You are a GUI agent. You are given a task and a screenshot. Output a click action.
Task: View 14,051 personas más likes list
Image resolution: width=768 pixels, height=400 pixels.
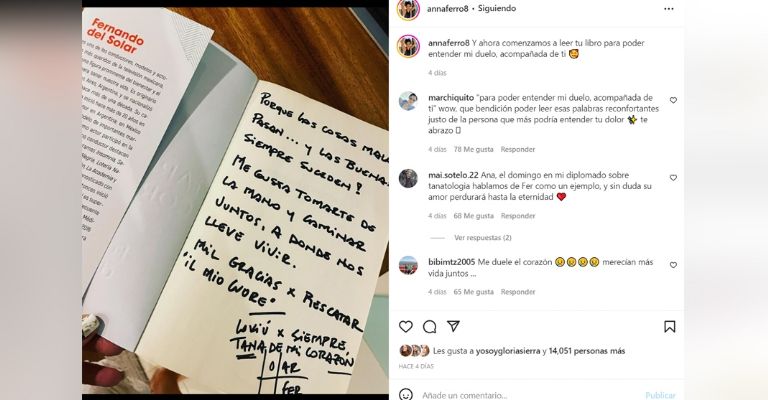pos(587,351)
